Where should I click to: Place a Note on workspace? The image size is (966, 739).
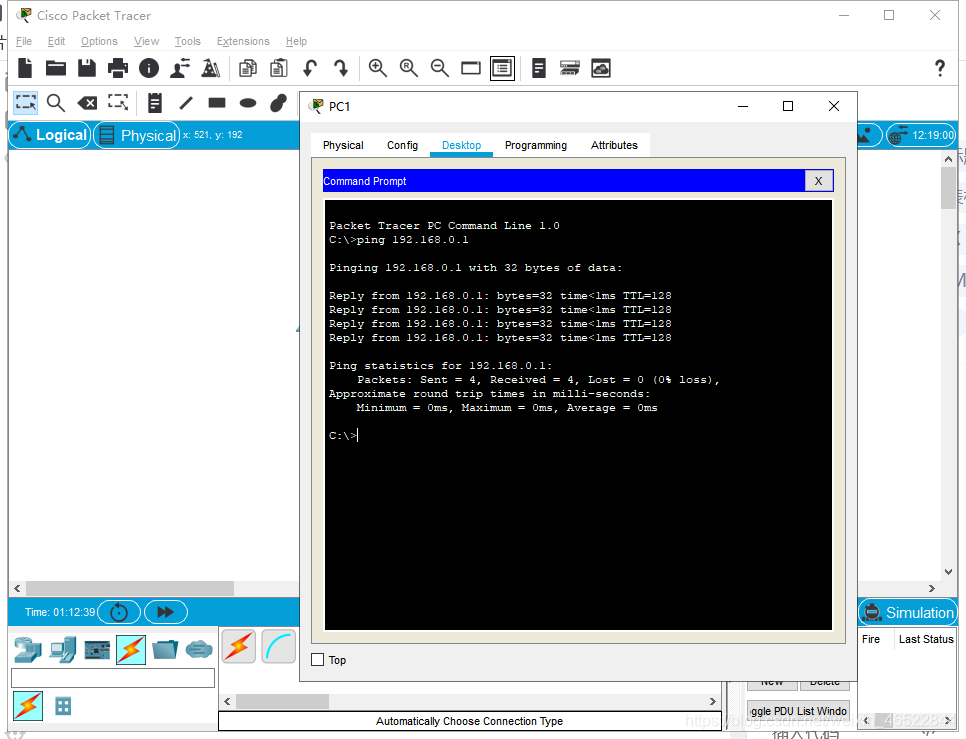(155, 103)
